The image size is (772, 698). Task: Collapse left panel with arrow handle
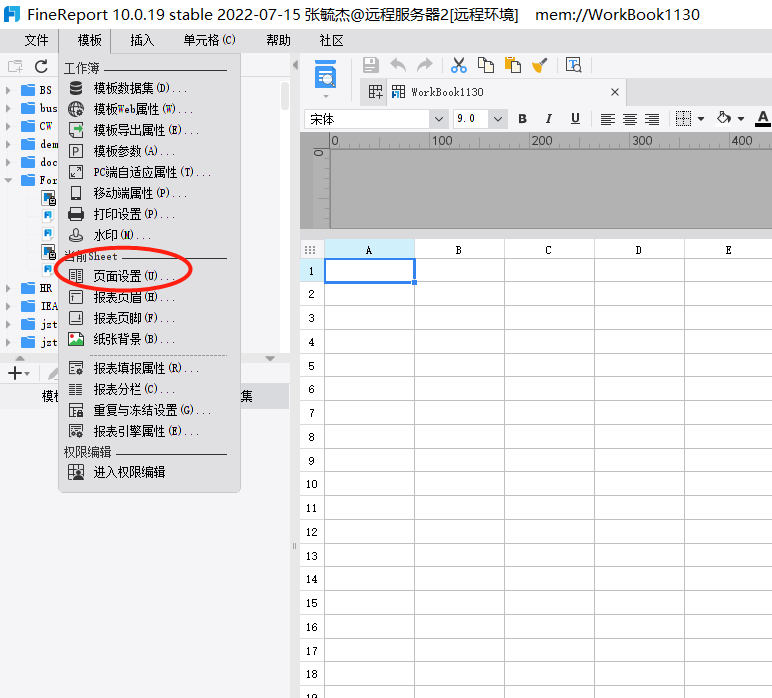[295, 65]
